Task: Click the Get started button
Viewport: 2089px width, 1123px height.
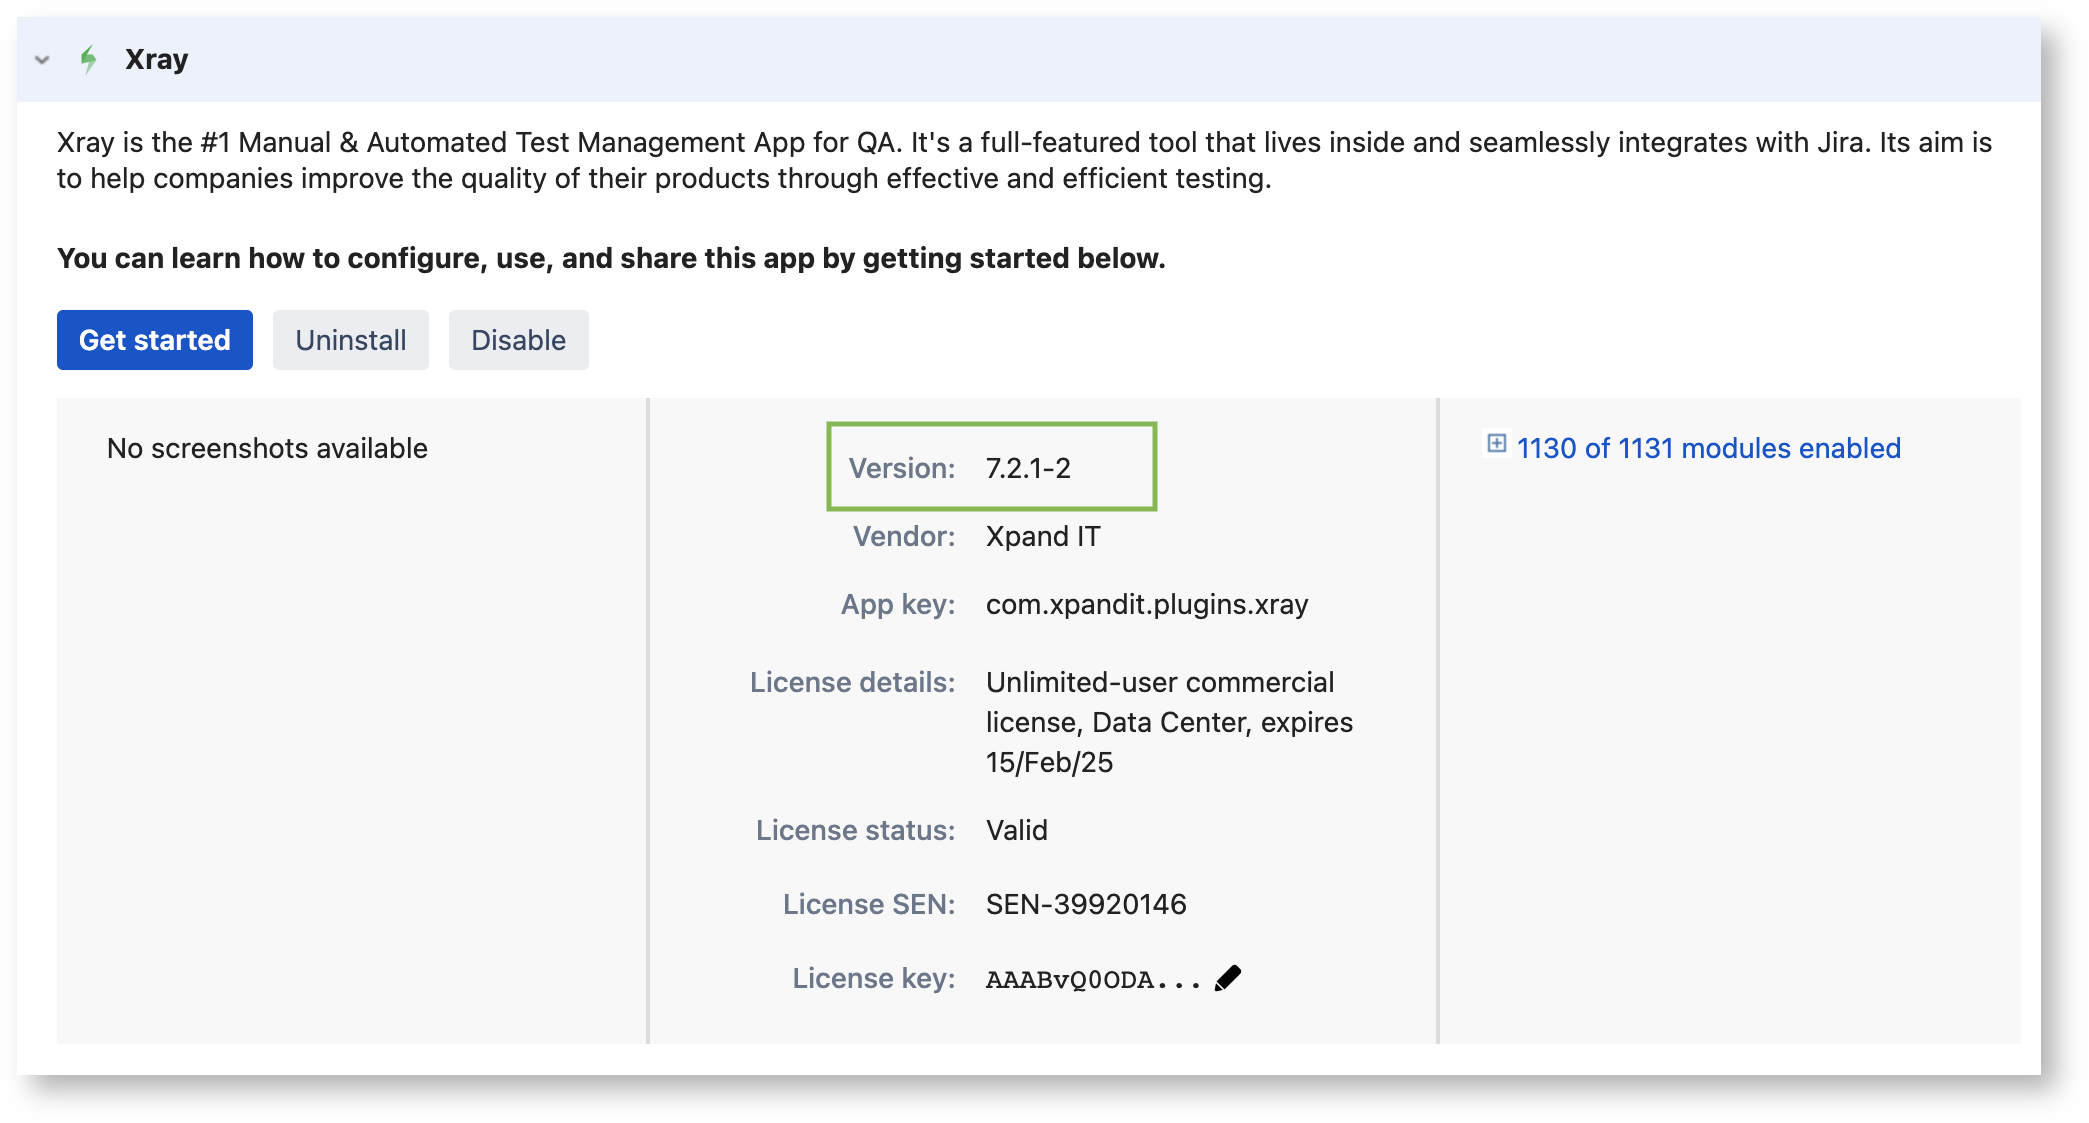Action: pos(155,340)
